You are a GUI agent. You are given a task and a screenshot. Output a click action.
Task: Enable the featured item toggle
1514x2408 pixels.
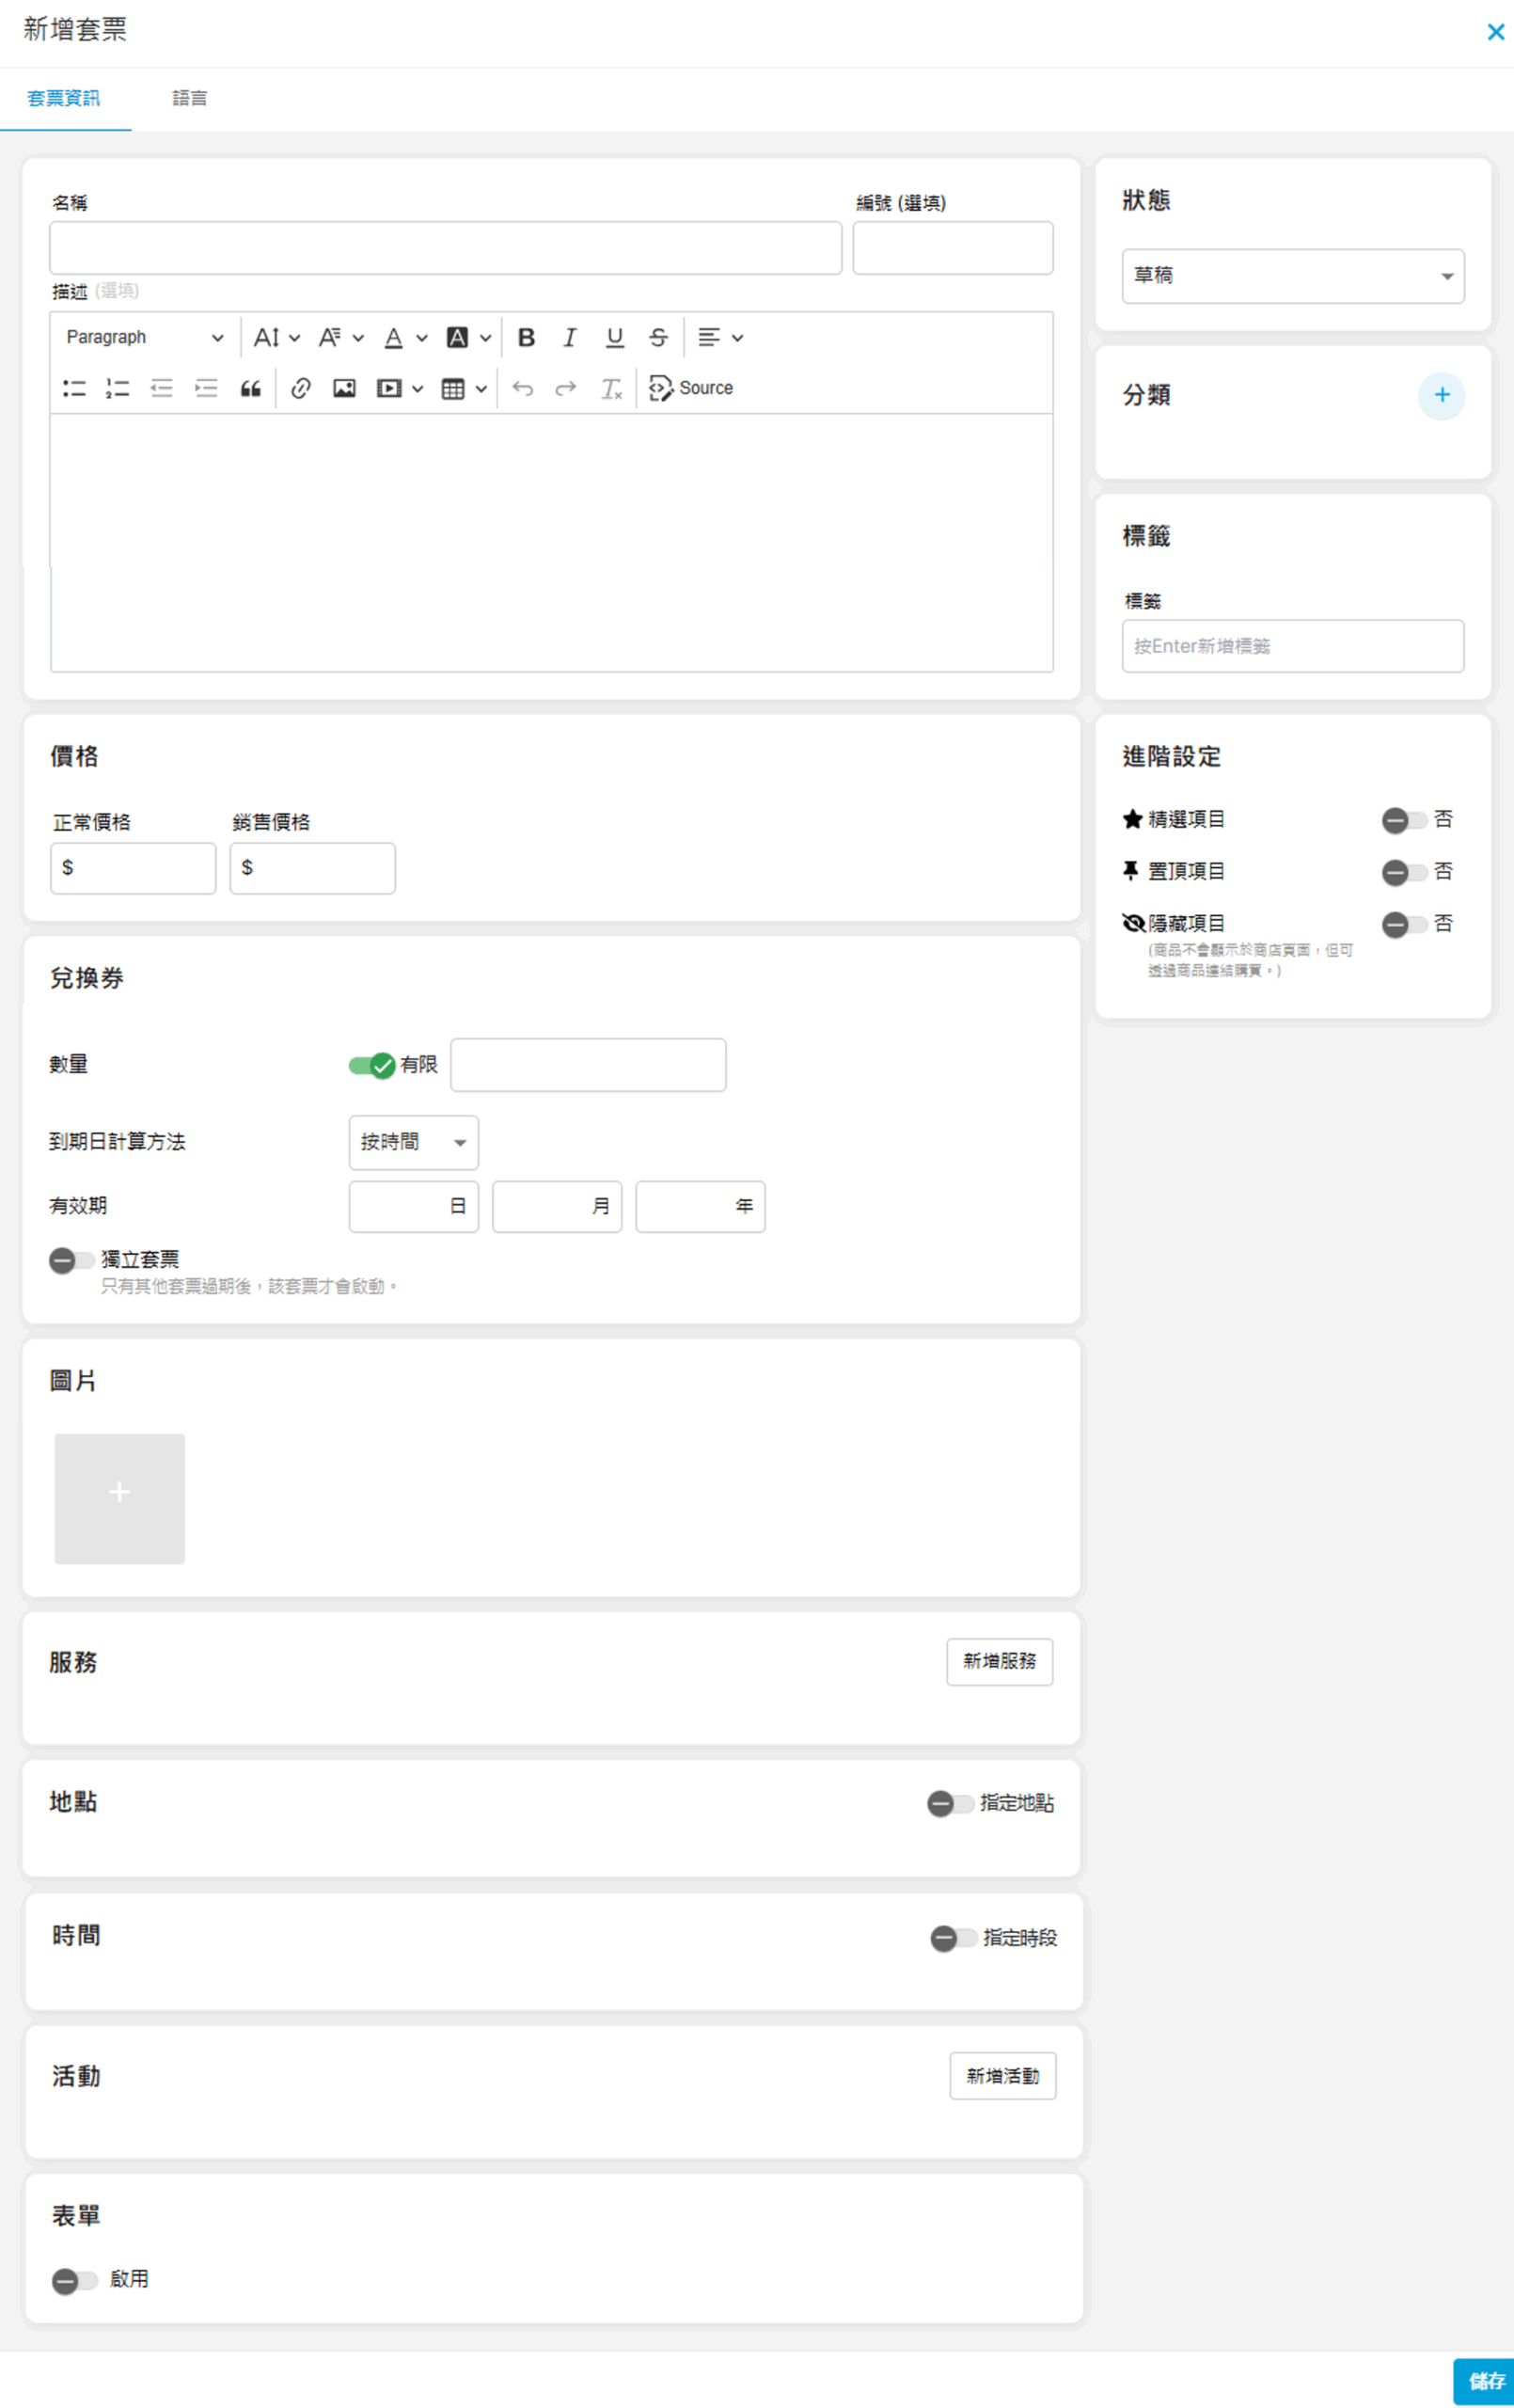(x=1404, y=820)
